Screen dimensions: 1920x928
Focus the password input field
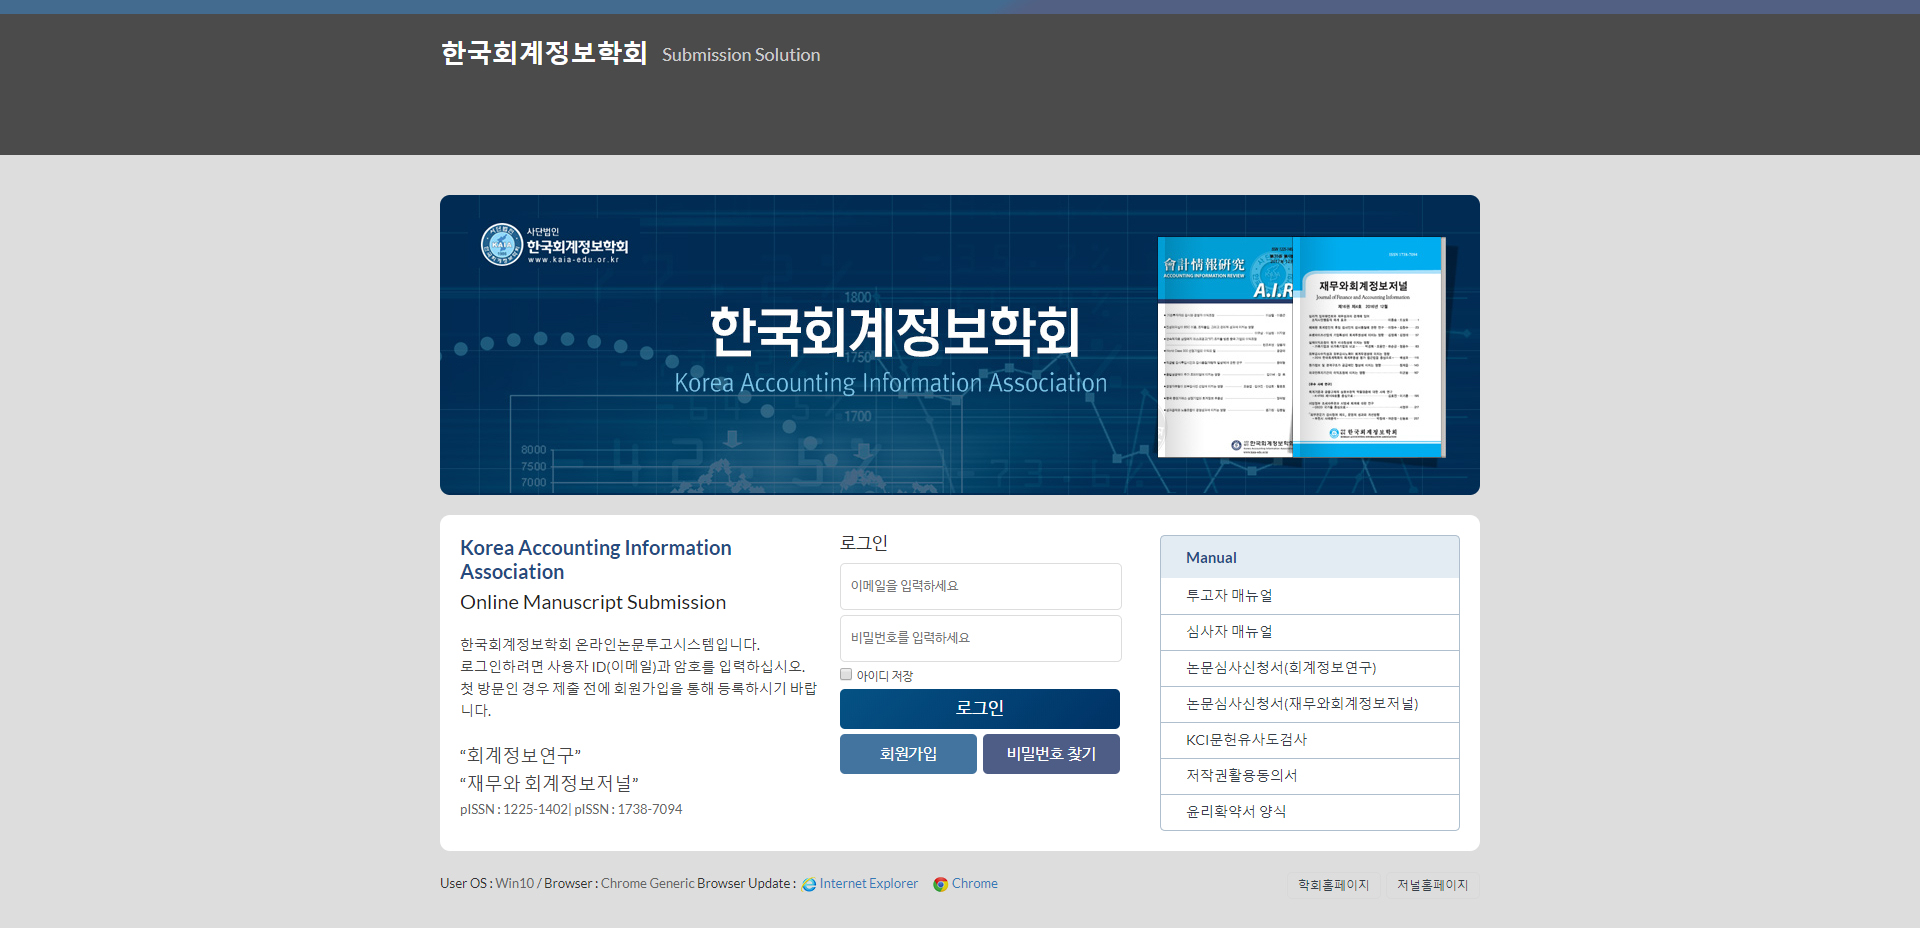point(980,638)
